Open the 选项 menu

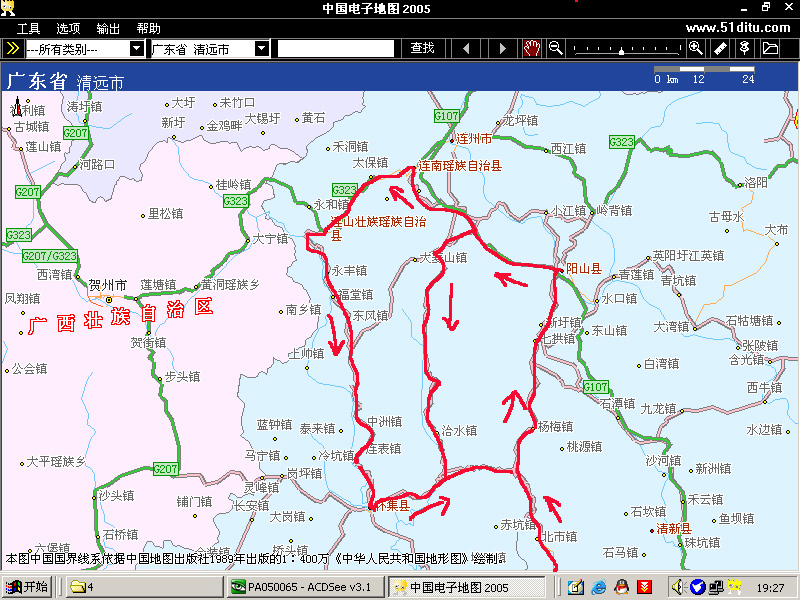(x=68, y=29)
